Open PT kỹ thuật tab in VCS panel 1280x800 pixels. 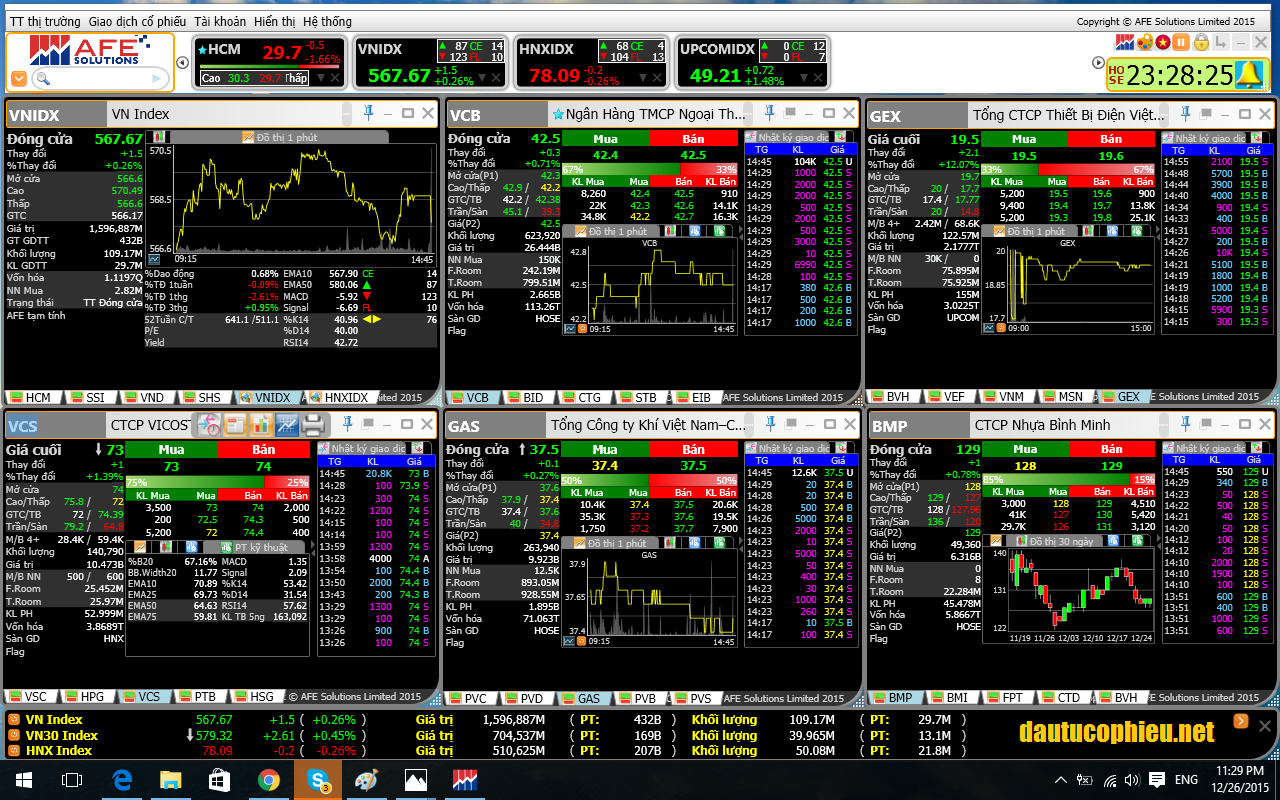pos(255,548)
